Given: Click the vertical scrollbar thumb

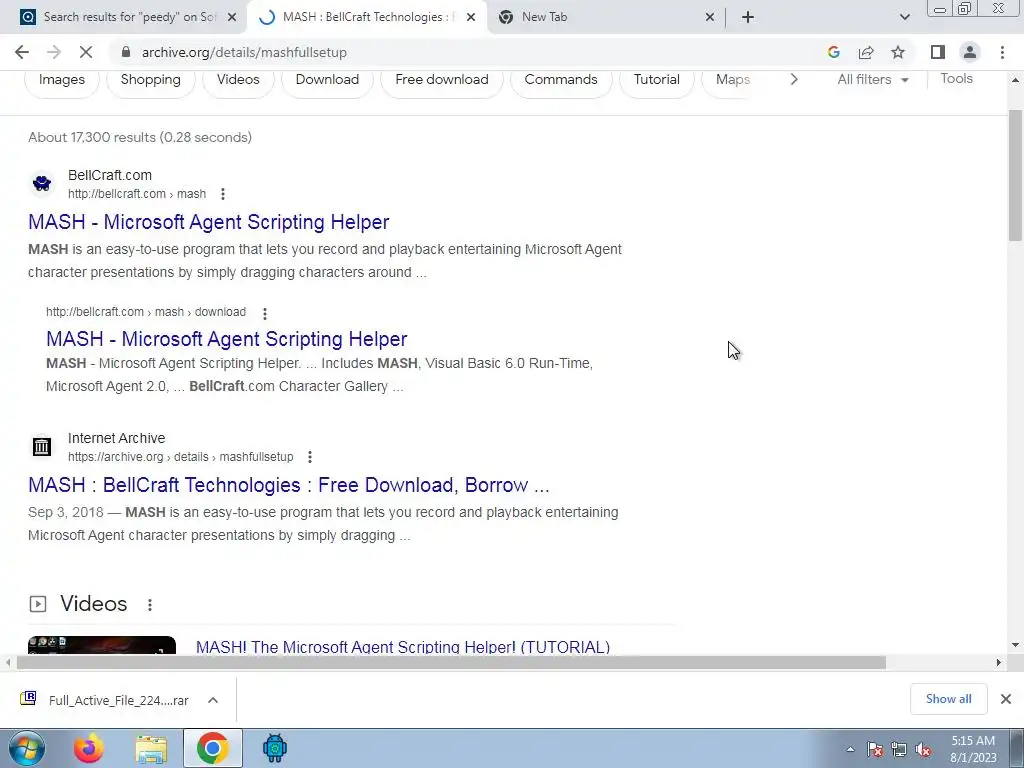Looking at the screenshot, I should tap(1016, 176).
